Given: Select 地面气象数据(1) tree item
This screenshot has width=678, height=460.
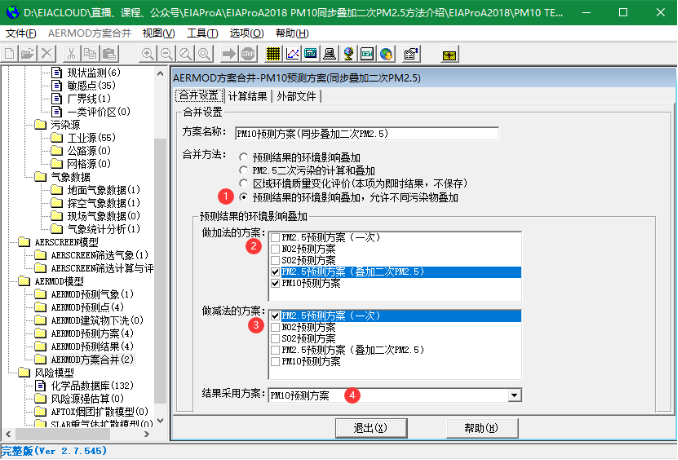Looking at the screenshot, I should coord(104,190).
